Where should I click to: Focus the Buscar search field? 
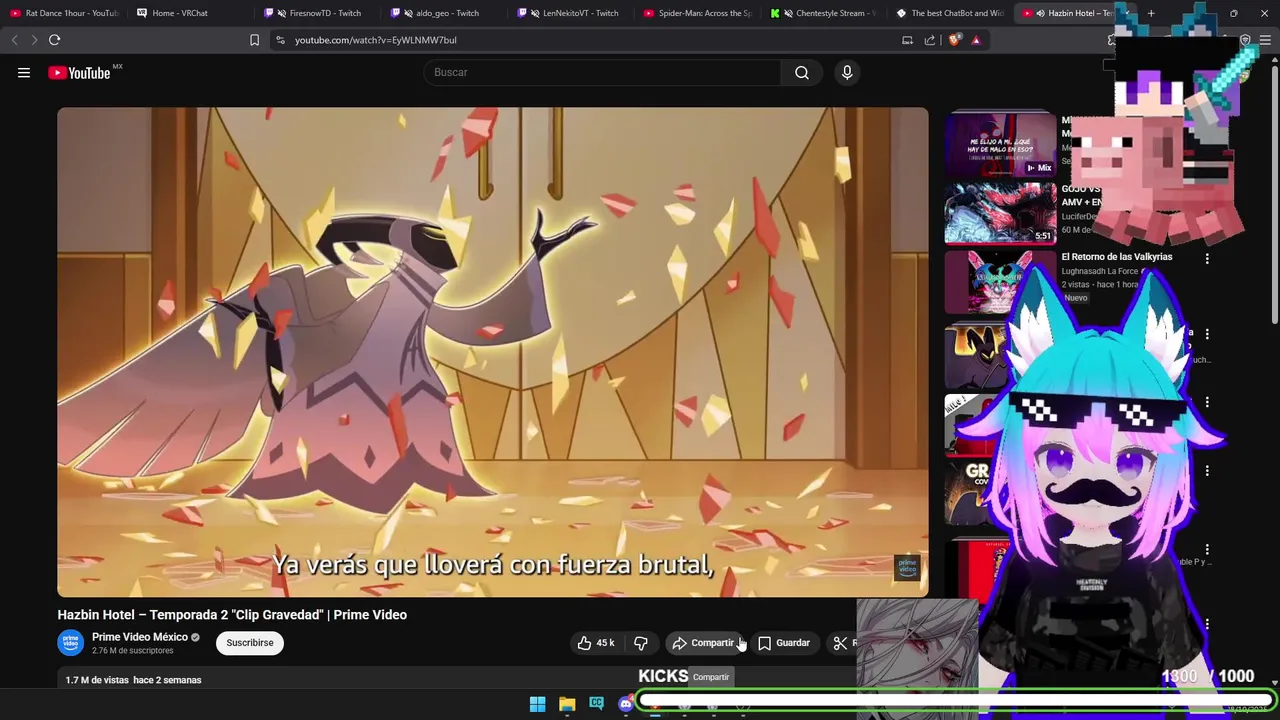click(602, 72)
